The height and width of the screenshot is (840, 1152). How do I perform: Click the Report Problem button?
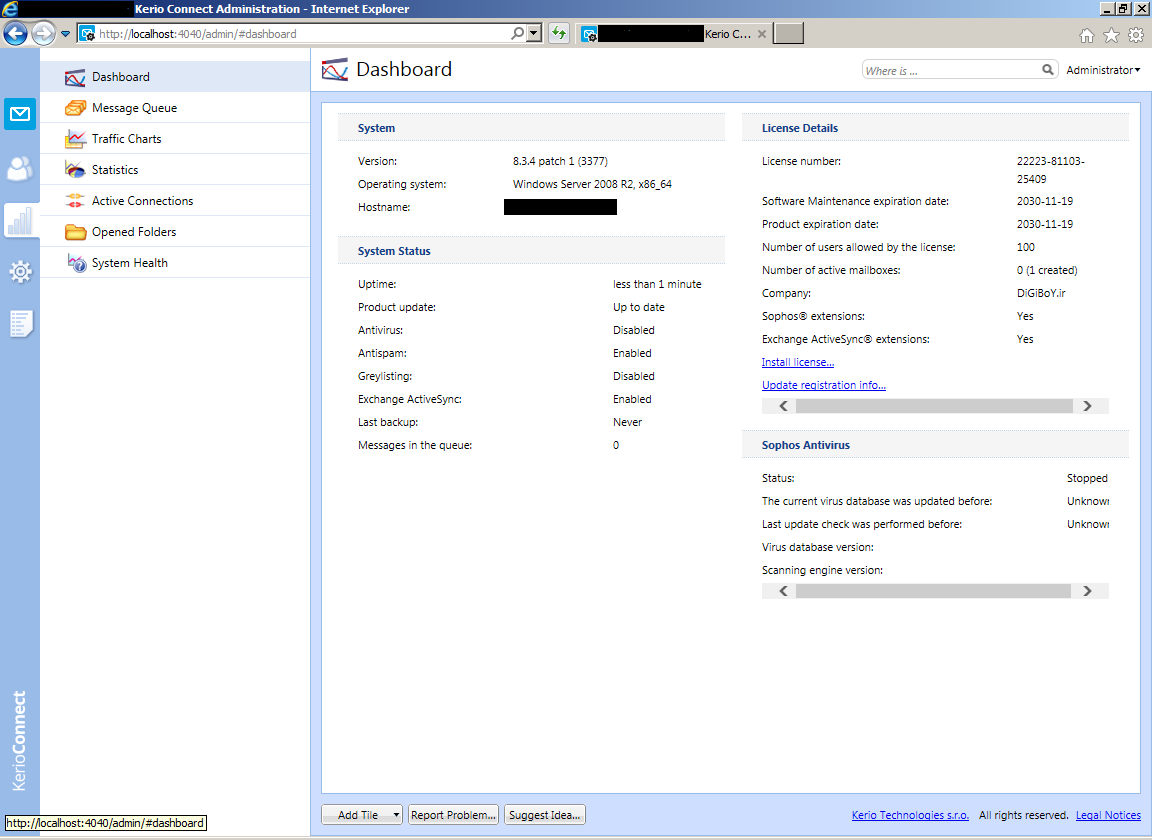pyautogui.click(x=453, y=815)
